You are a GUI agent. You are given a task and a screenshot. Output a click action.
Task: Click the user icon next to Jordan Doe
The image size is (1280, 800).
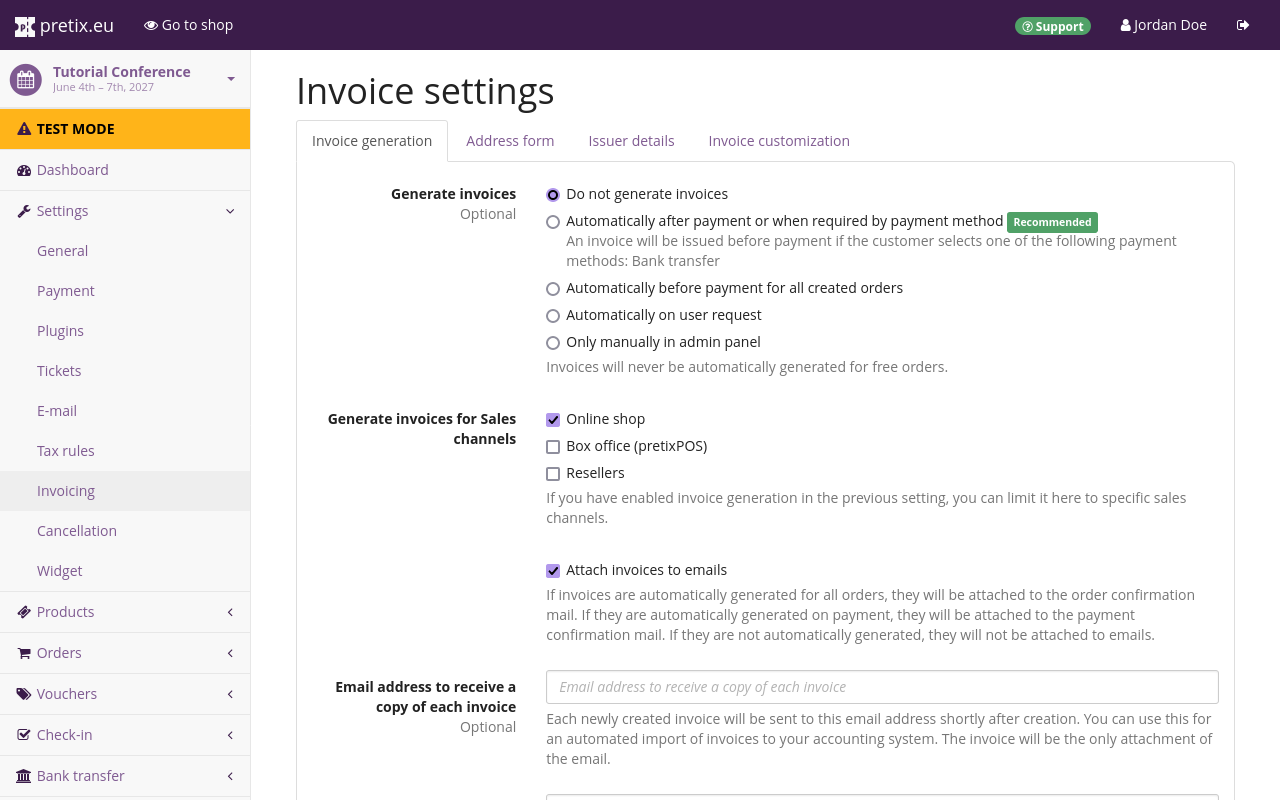[x=1126, y=25]
